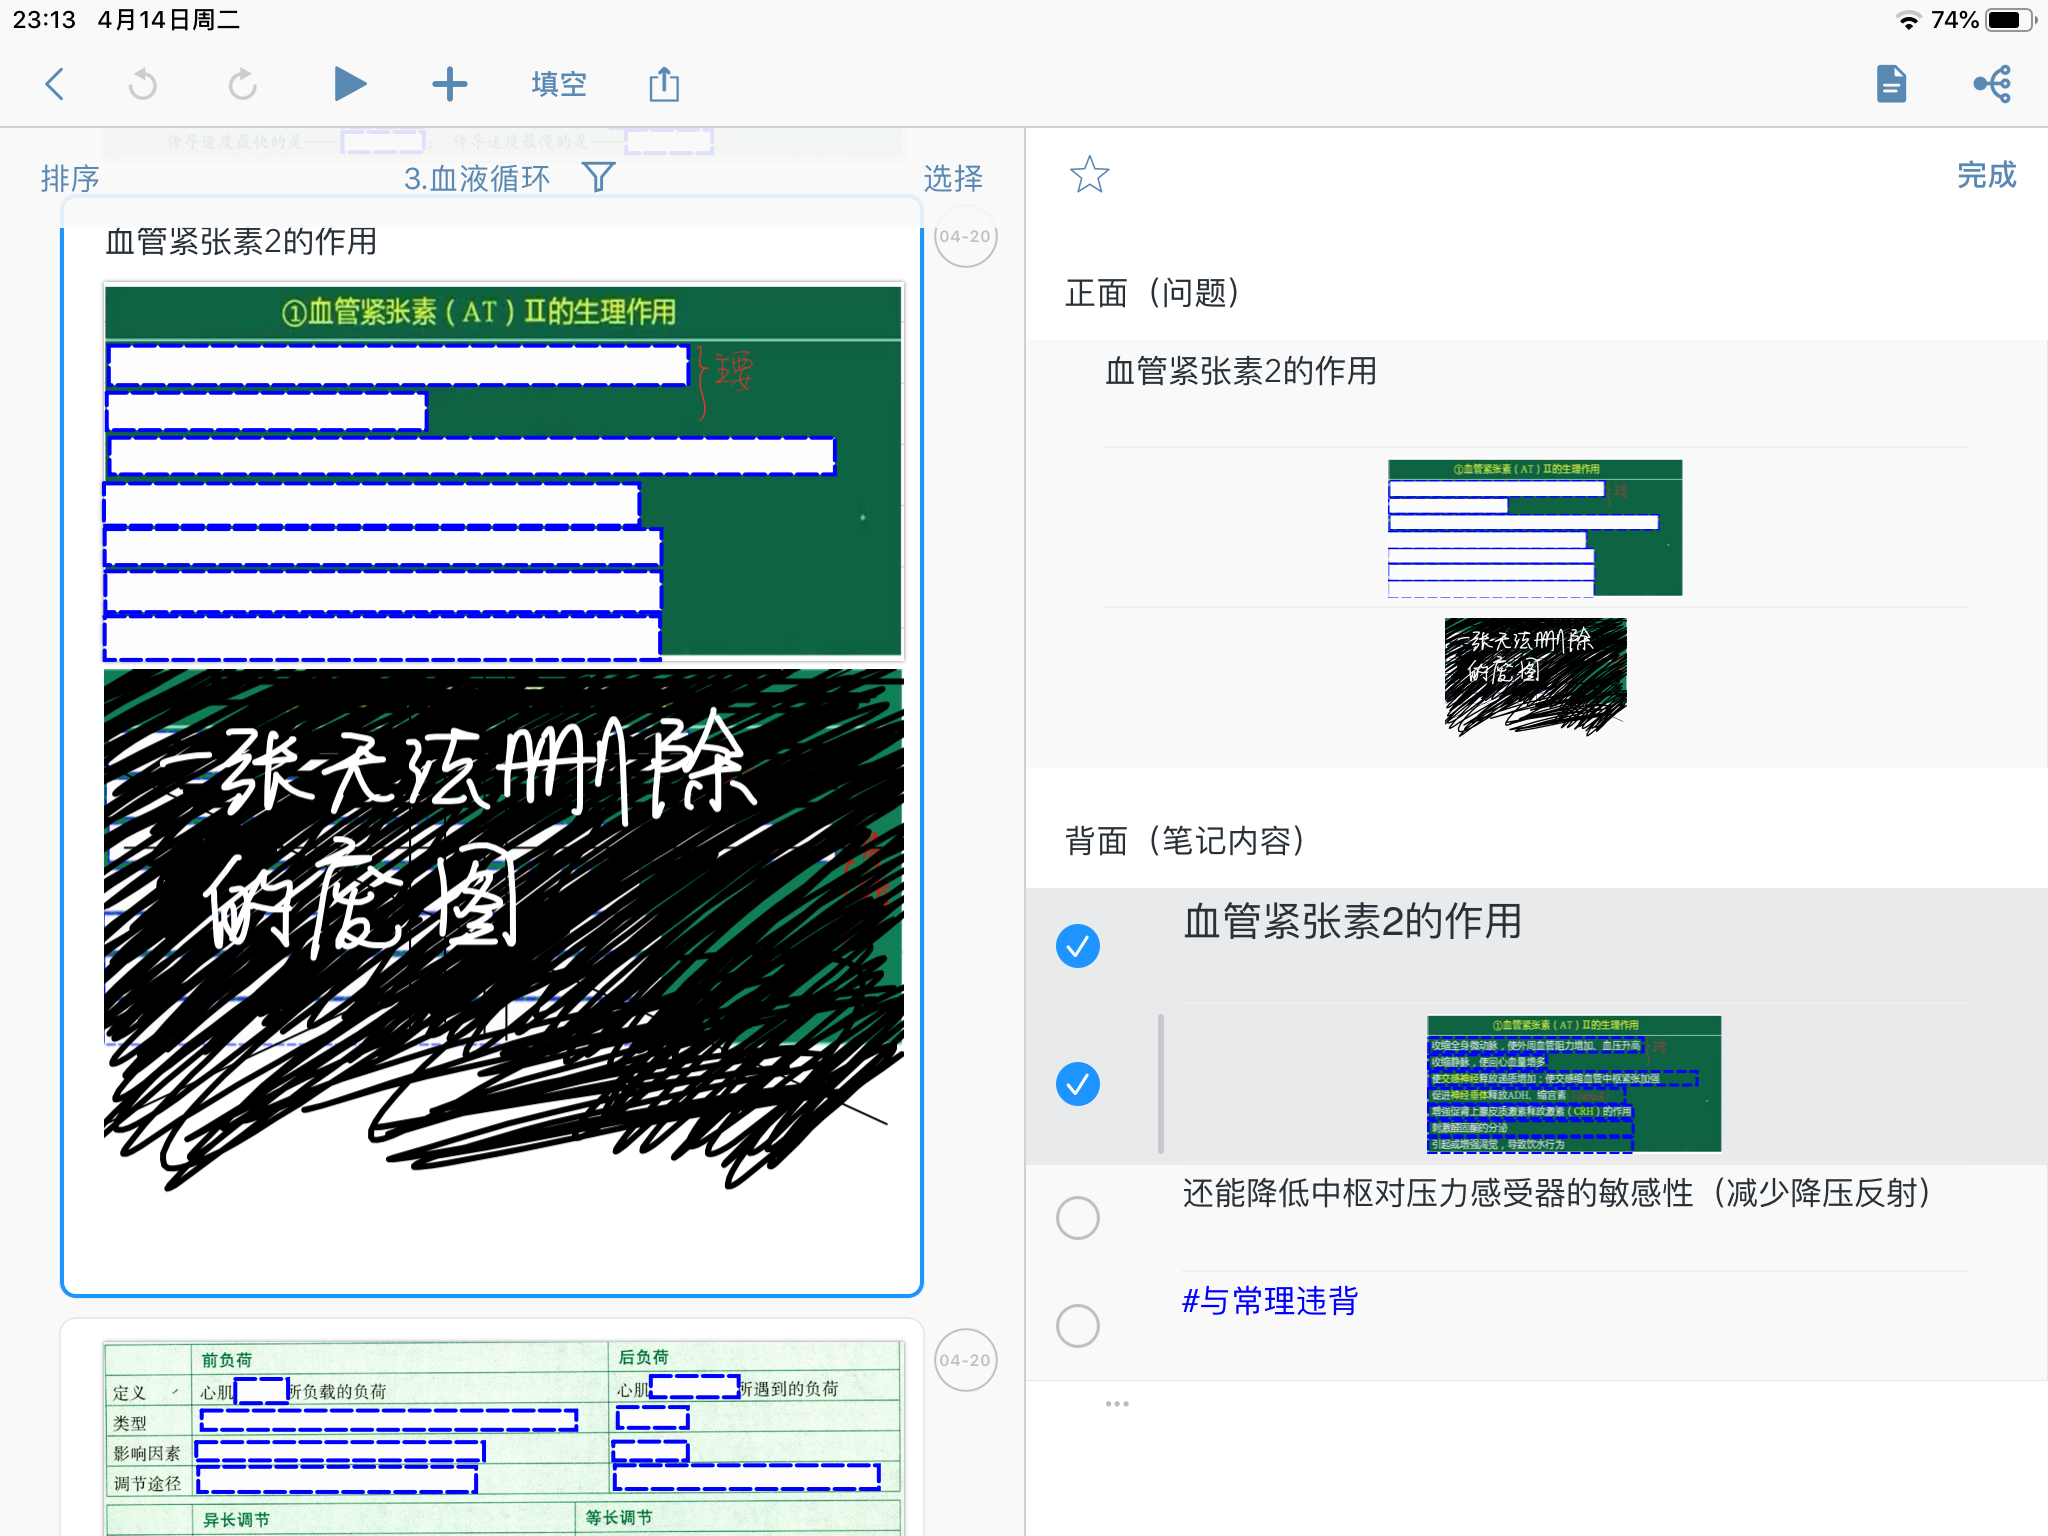Tap 完成 to finish editing
This screenshot has width=2048, height=1536.
pos(1986,175)
